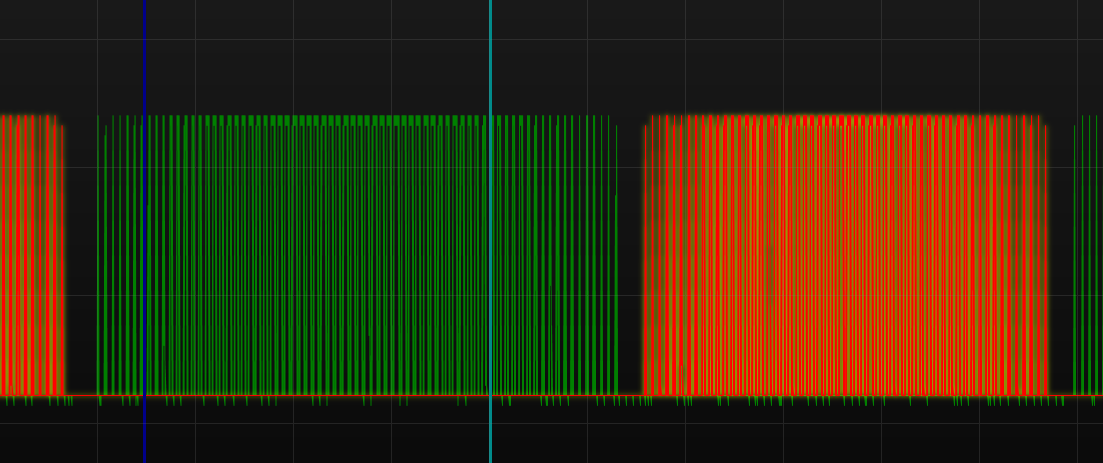Viewport: 1103px width, 463px height.
Task: Select the small red burst at left edge
Action: tap(28, 255)
